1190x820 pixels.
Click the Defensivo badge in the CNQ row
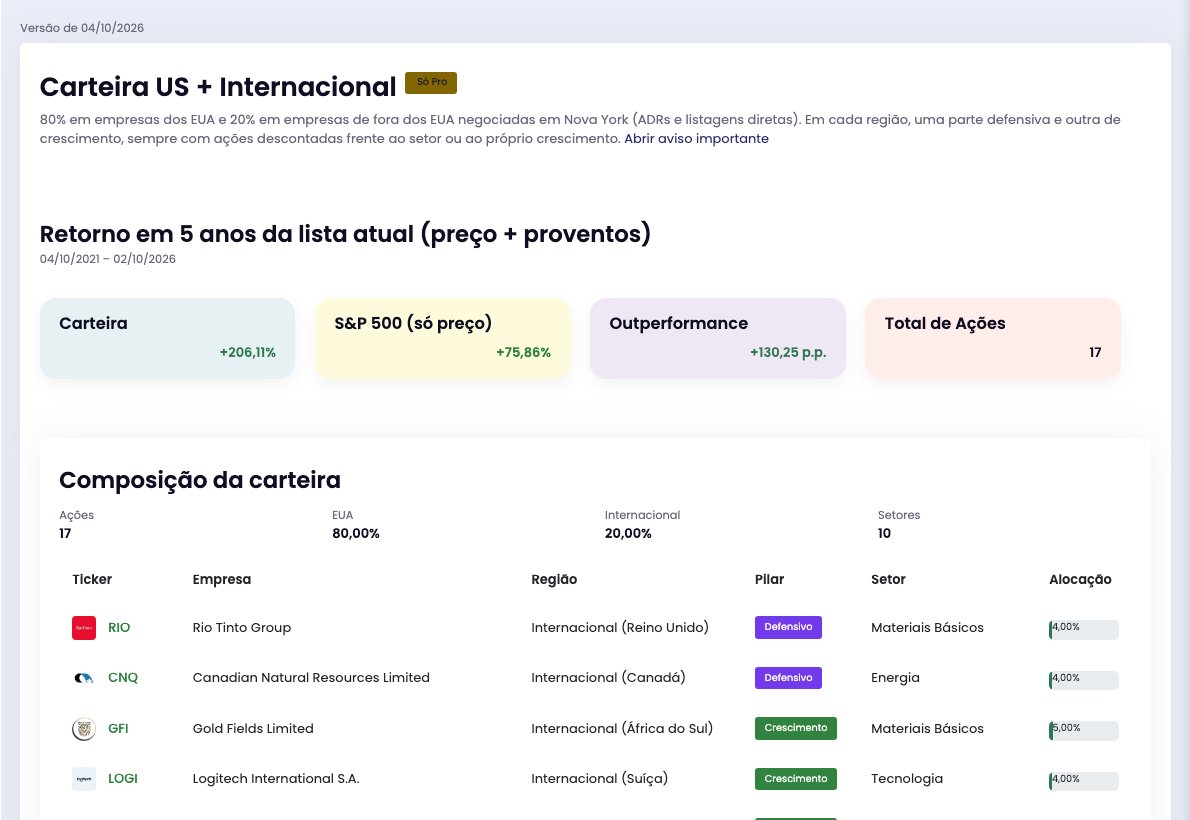pyautogui.click(x=788, y=678)
